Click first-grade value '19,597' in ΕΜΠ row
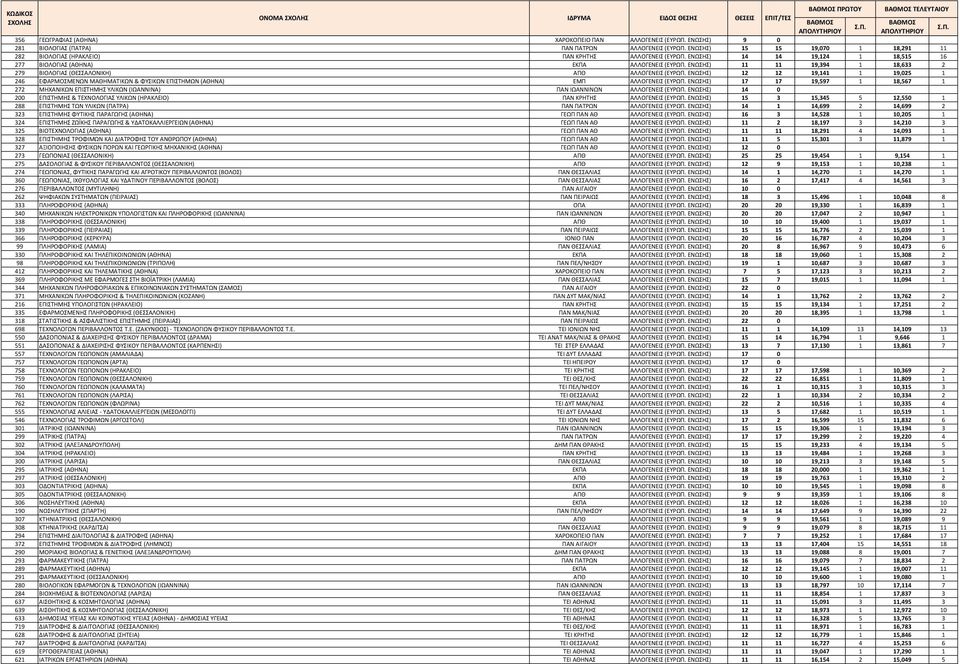 click(820, 81)
